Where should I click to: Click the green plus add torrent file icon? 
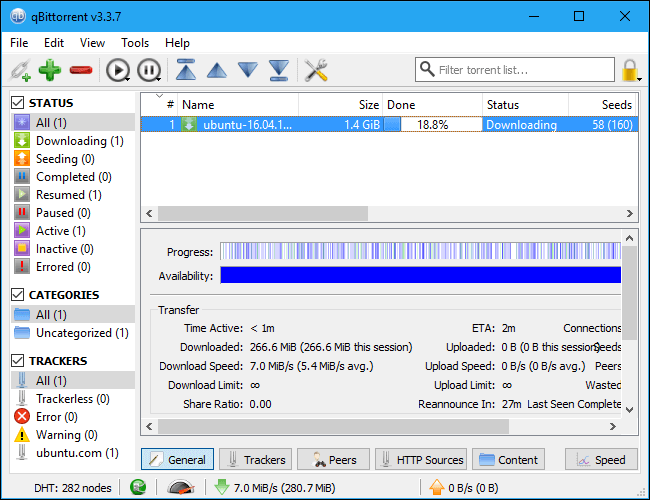(x=50, y=70)
